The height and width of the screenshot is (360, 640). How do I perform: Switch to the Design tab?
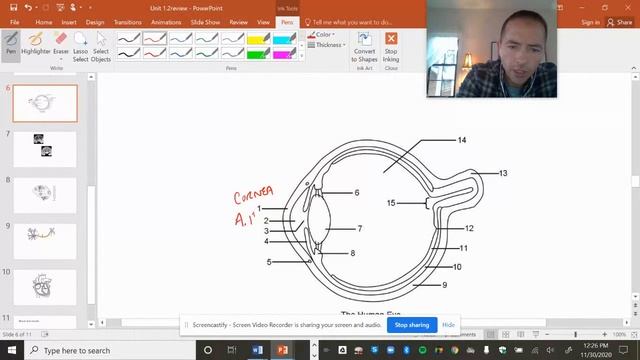point(95,22)
